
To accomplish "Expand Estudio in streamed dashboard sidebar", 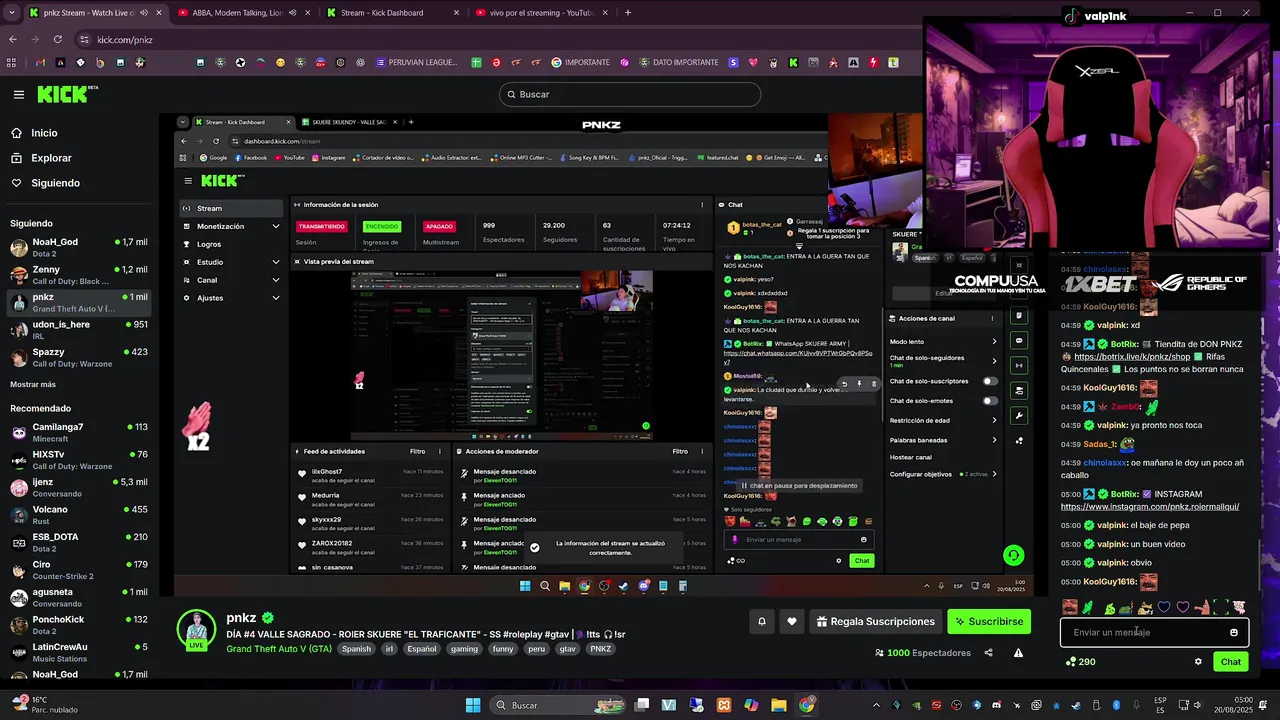I will 276,262.
